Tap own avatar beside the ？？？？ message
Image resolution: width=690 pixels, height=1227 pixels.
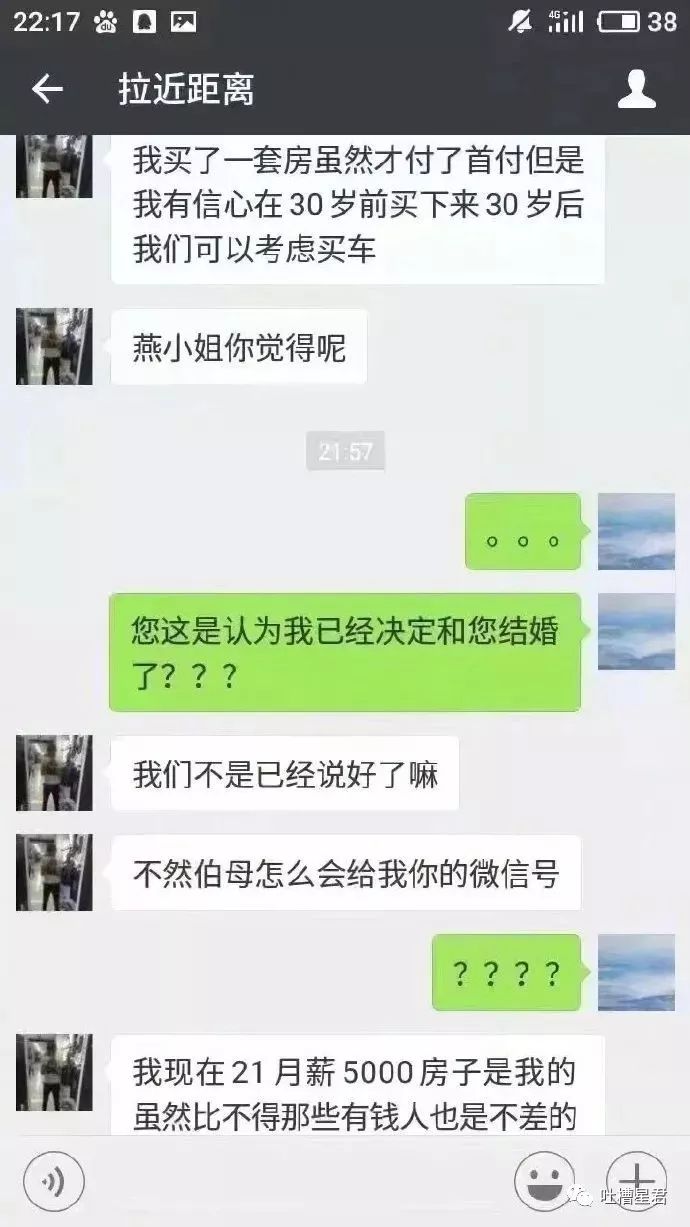point(636,972)
